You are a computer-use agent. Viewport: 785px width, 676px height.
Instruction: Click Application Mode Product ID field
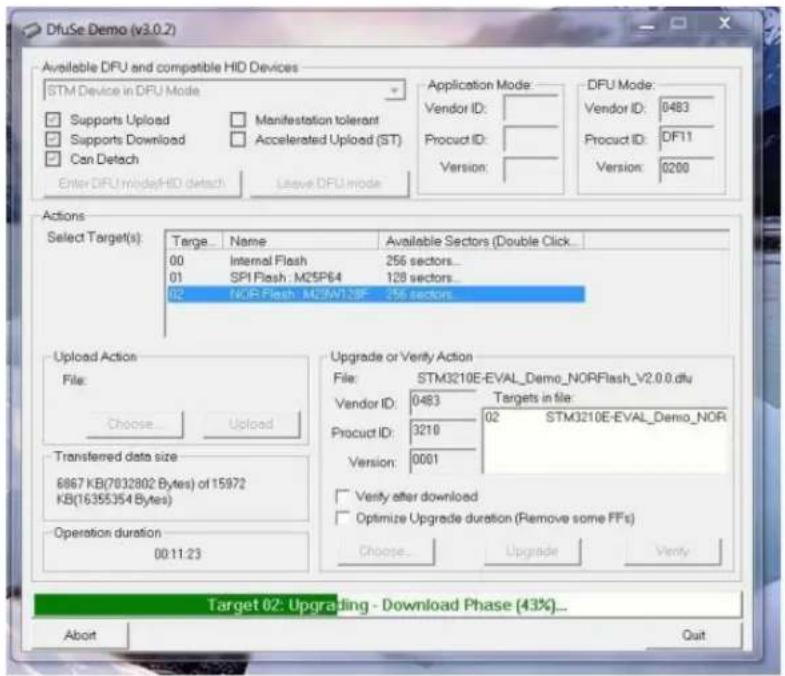tap(531, 139)
